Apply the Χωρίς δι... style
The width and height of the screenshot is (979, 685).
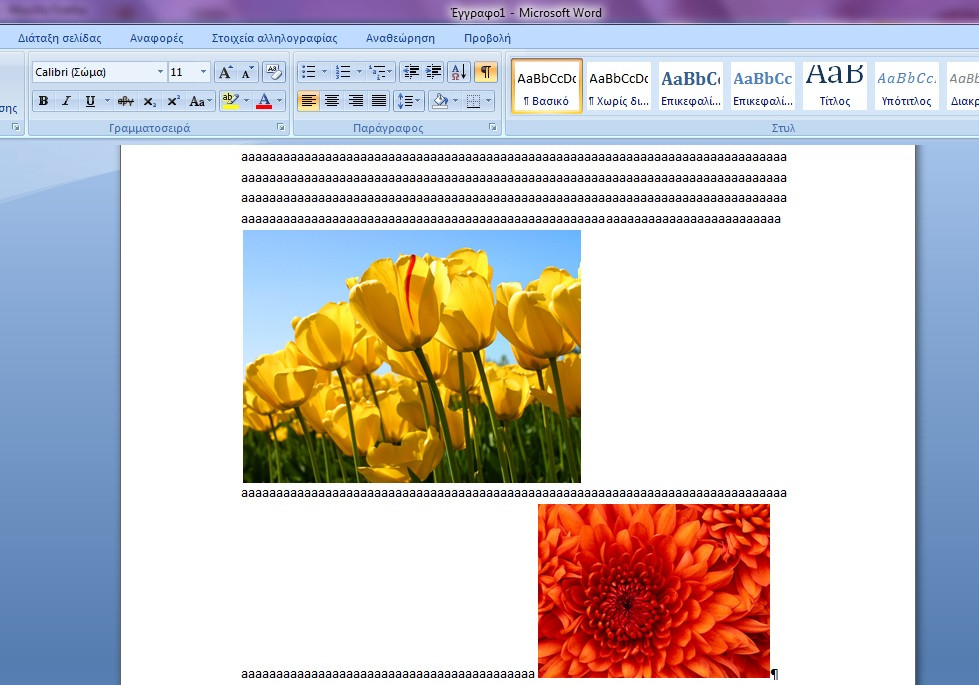point(619,87)
